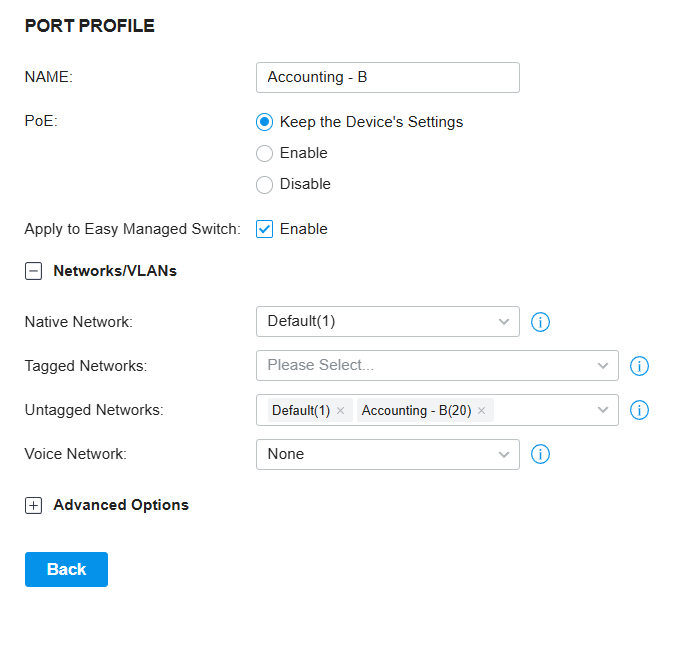Click the Networks/VLANs heading label
The width and height of the screenshot is (689, 645).
tap(115, 271)
